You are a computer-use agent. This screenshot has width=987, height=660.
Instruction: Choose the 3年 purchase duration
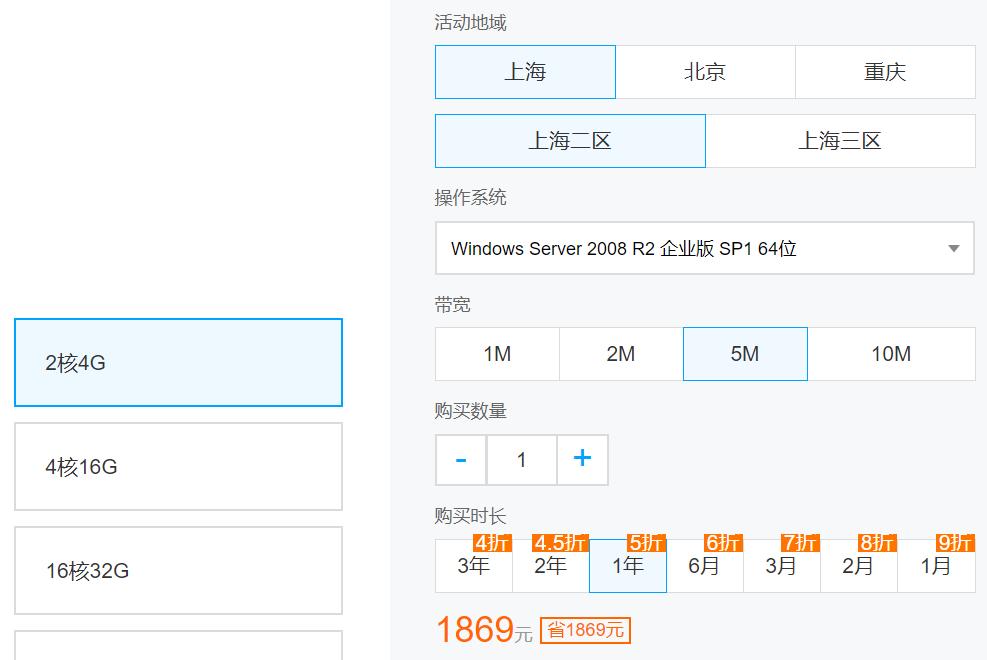click(x=473, y=566)
